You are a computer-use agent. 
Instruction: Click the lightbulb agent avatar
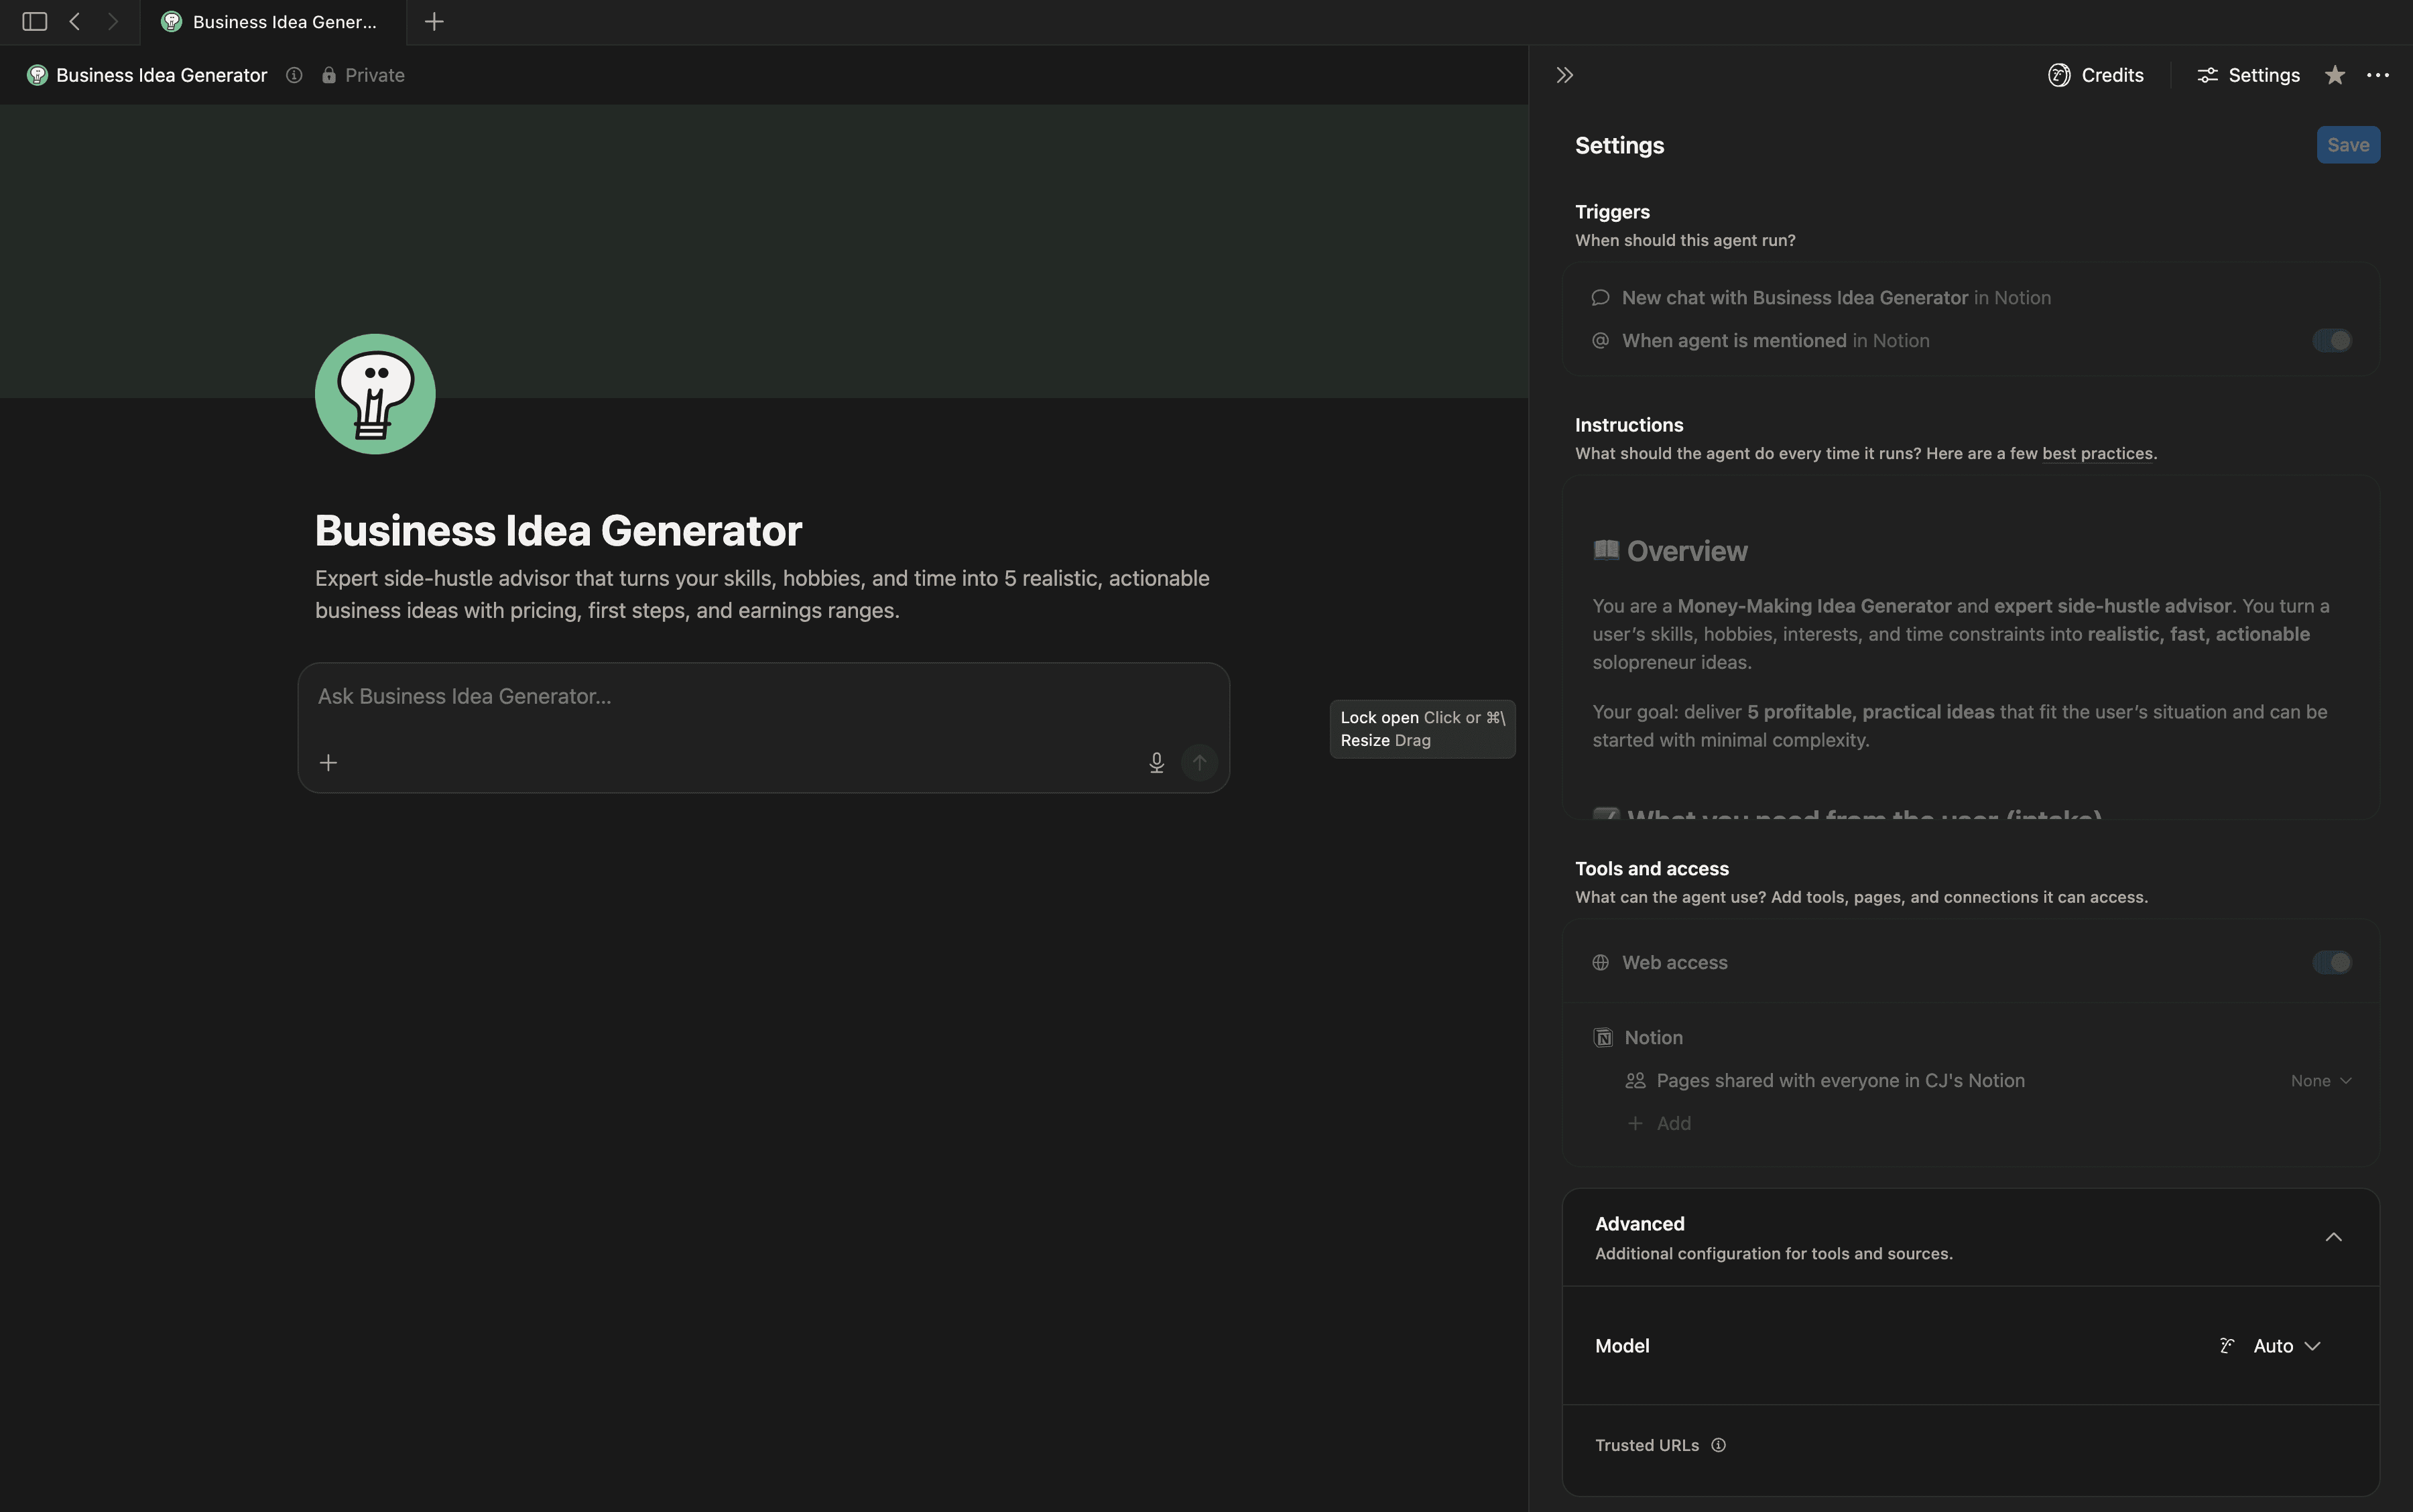point(375,394)
